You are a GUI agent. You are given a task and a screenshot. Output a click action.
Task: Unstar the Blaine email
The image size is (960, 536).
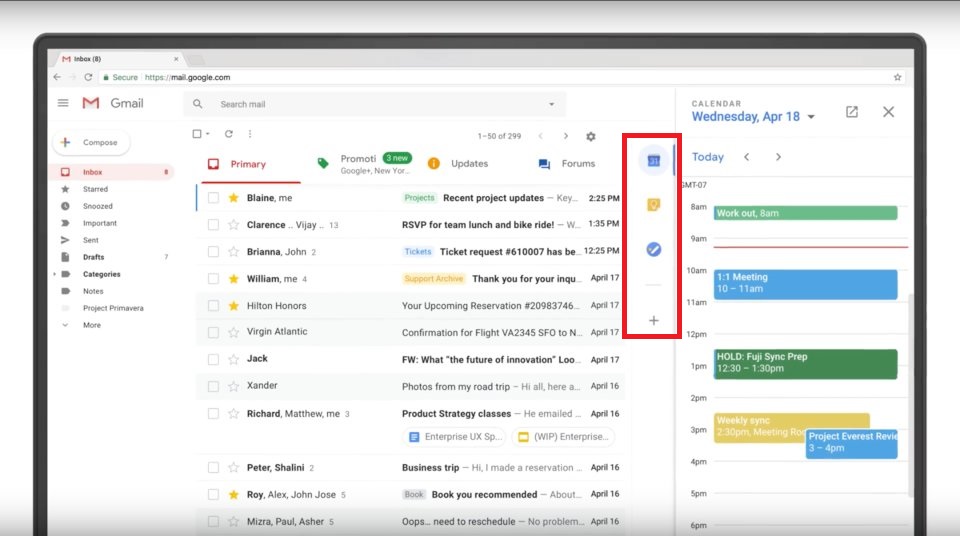coord(233,198)
